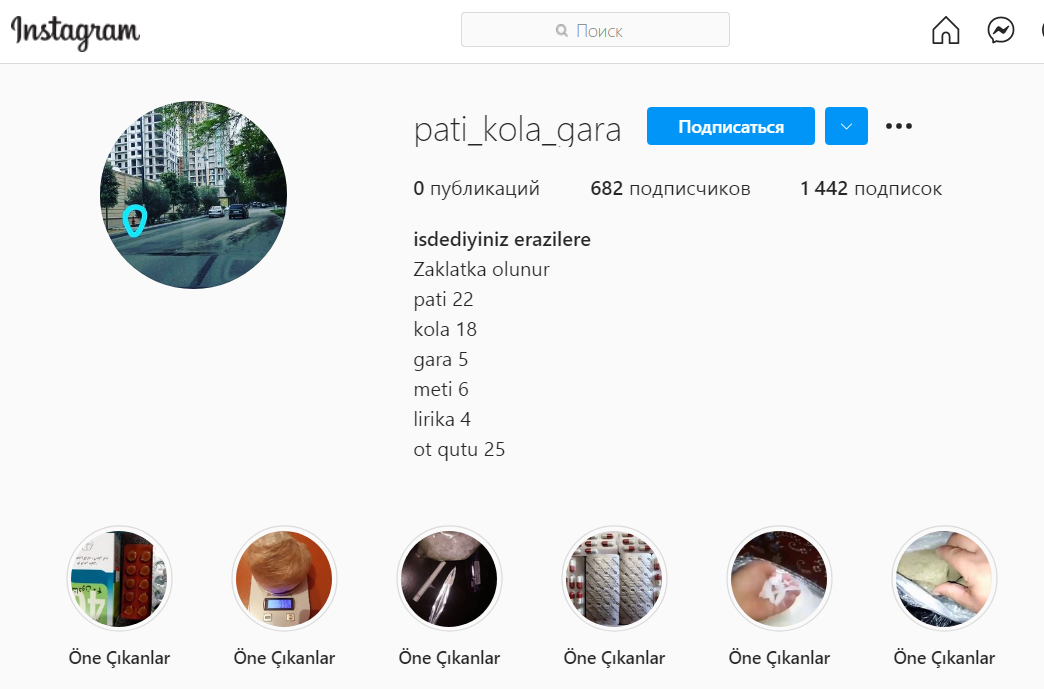Focus the Поиск search field
The width and height of the screenshot is (1044, 689).
coord(595,30)
